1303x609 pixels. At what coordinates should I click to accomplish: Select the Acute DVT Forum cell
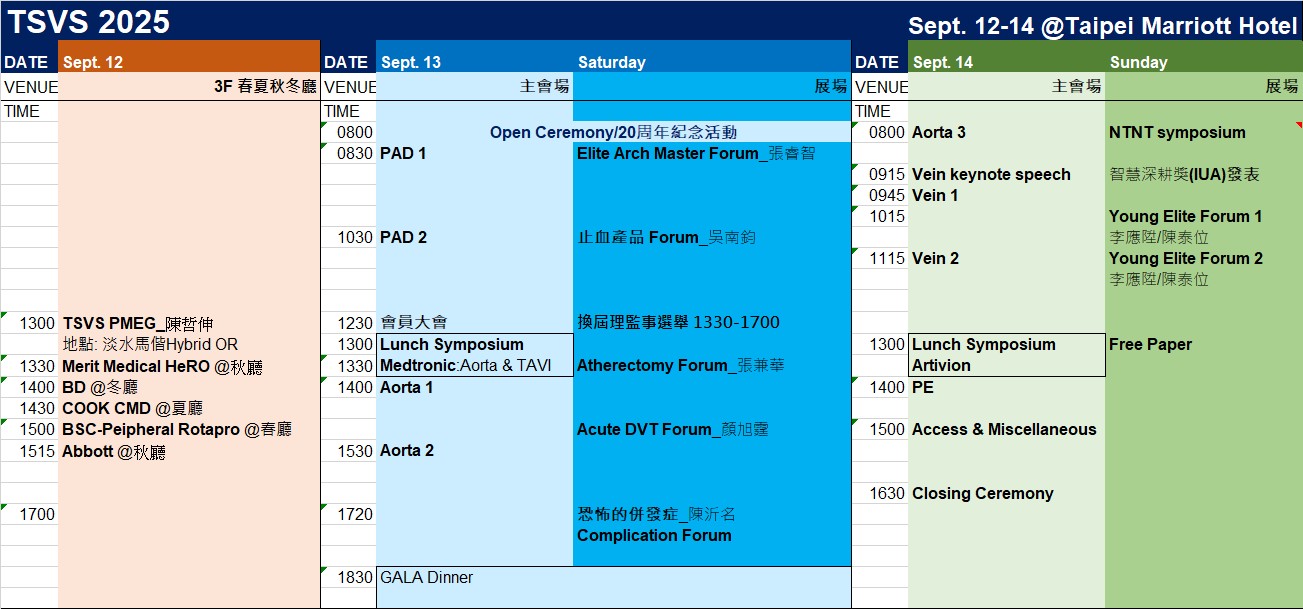coord(672,430)
